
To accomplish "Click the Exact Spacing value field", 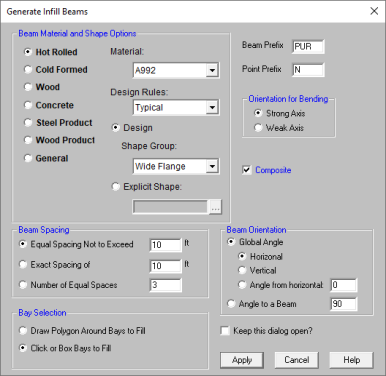I will click(x=166, y=266).
